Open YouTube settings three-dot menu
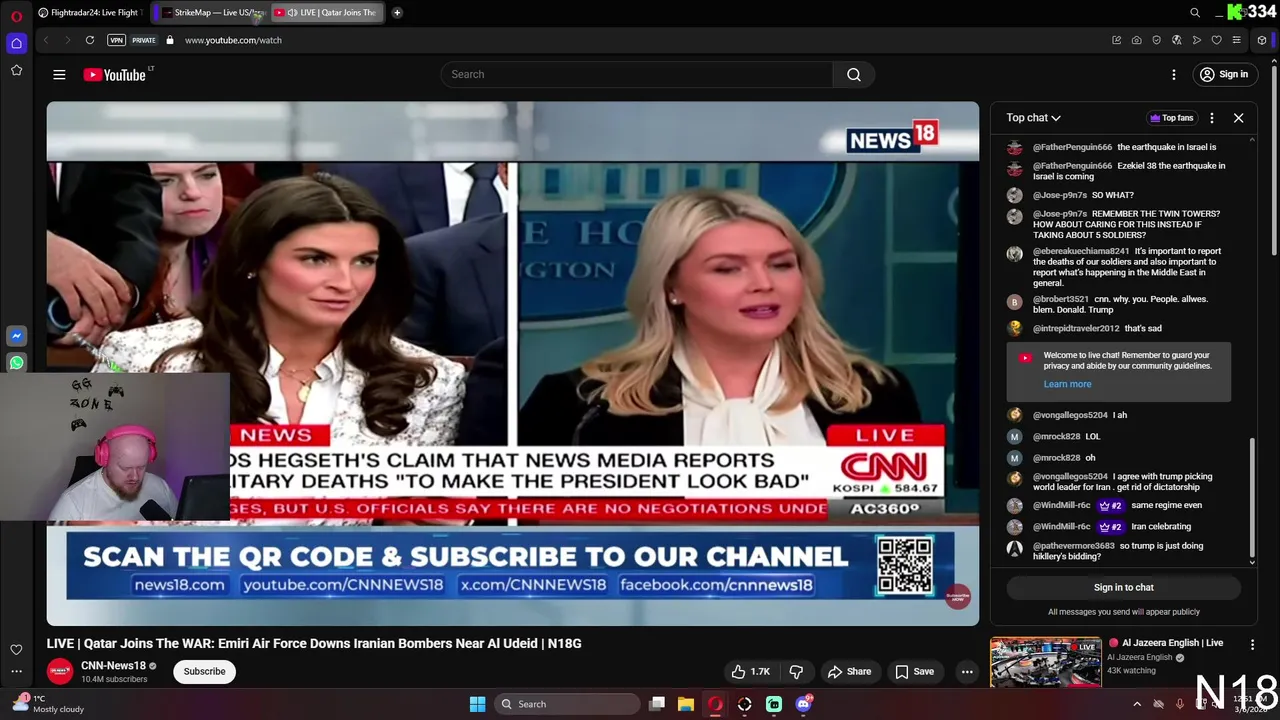Image resolution: width=1280 pixels, height=720 pixels. (x=1174, y=74)
